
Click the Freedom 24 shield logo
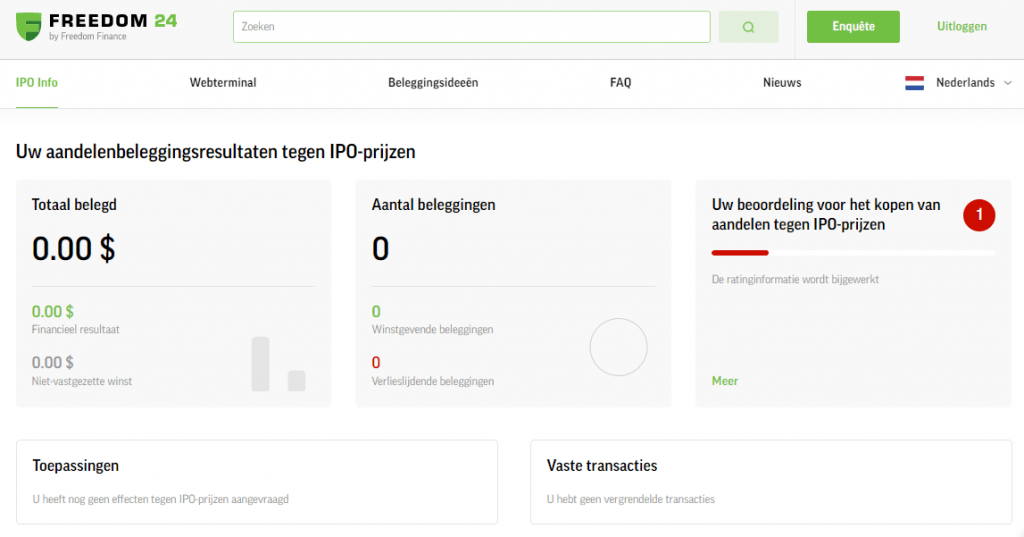pyautogui.click(x=29, y=26)
